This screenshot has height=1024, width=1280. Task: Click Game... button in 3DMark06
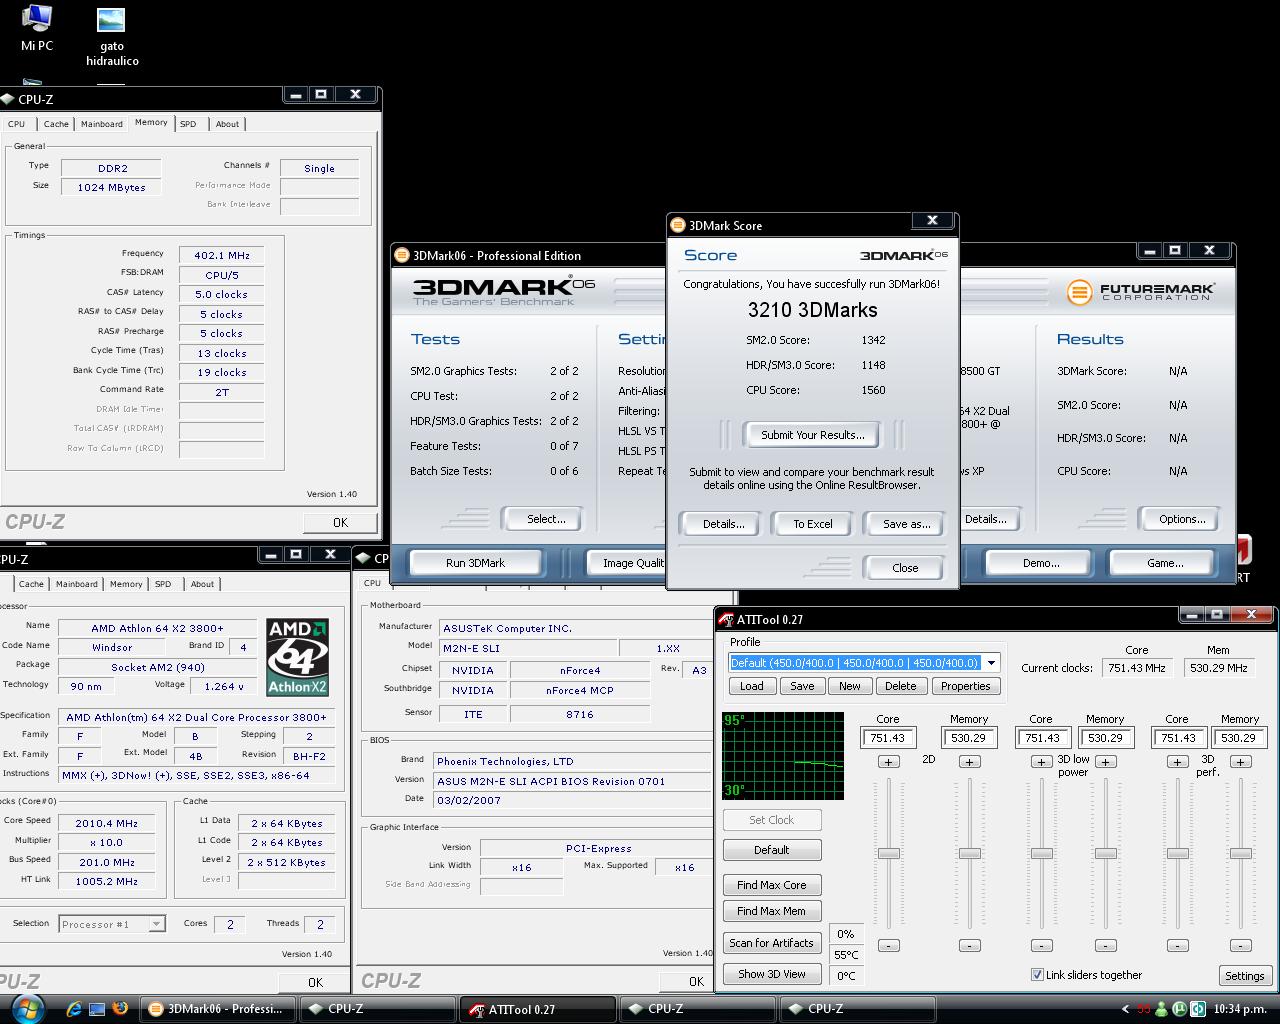[x=1165, y=563]
